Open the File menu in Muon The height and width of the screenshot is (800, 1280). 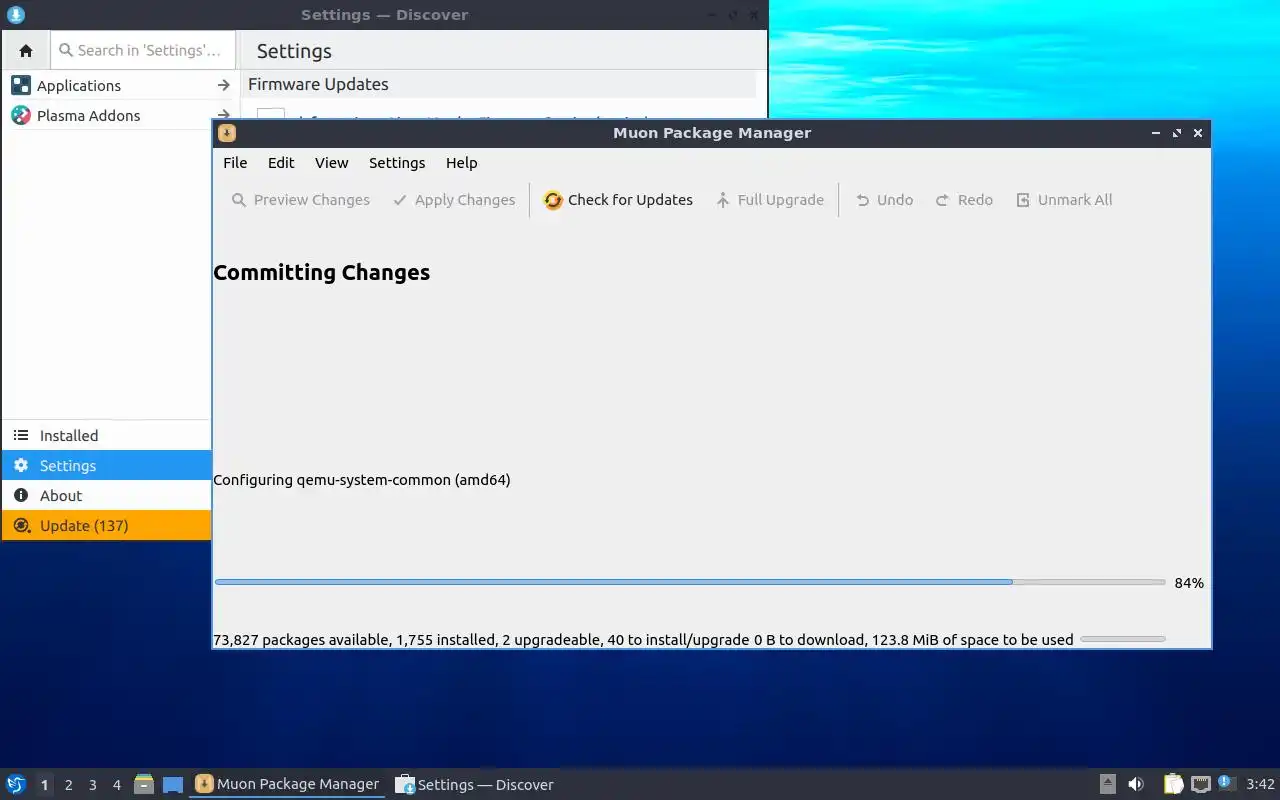point(235,163)
